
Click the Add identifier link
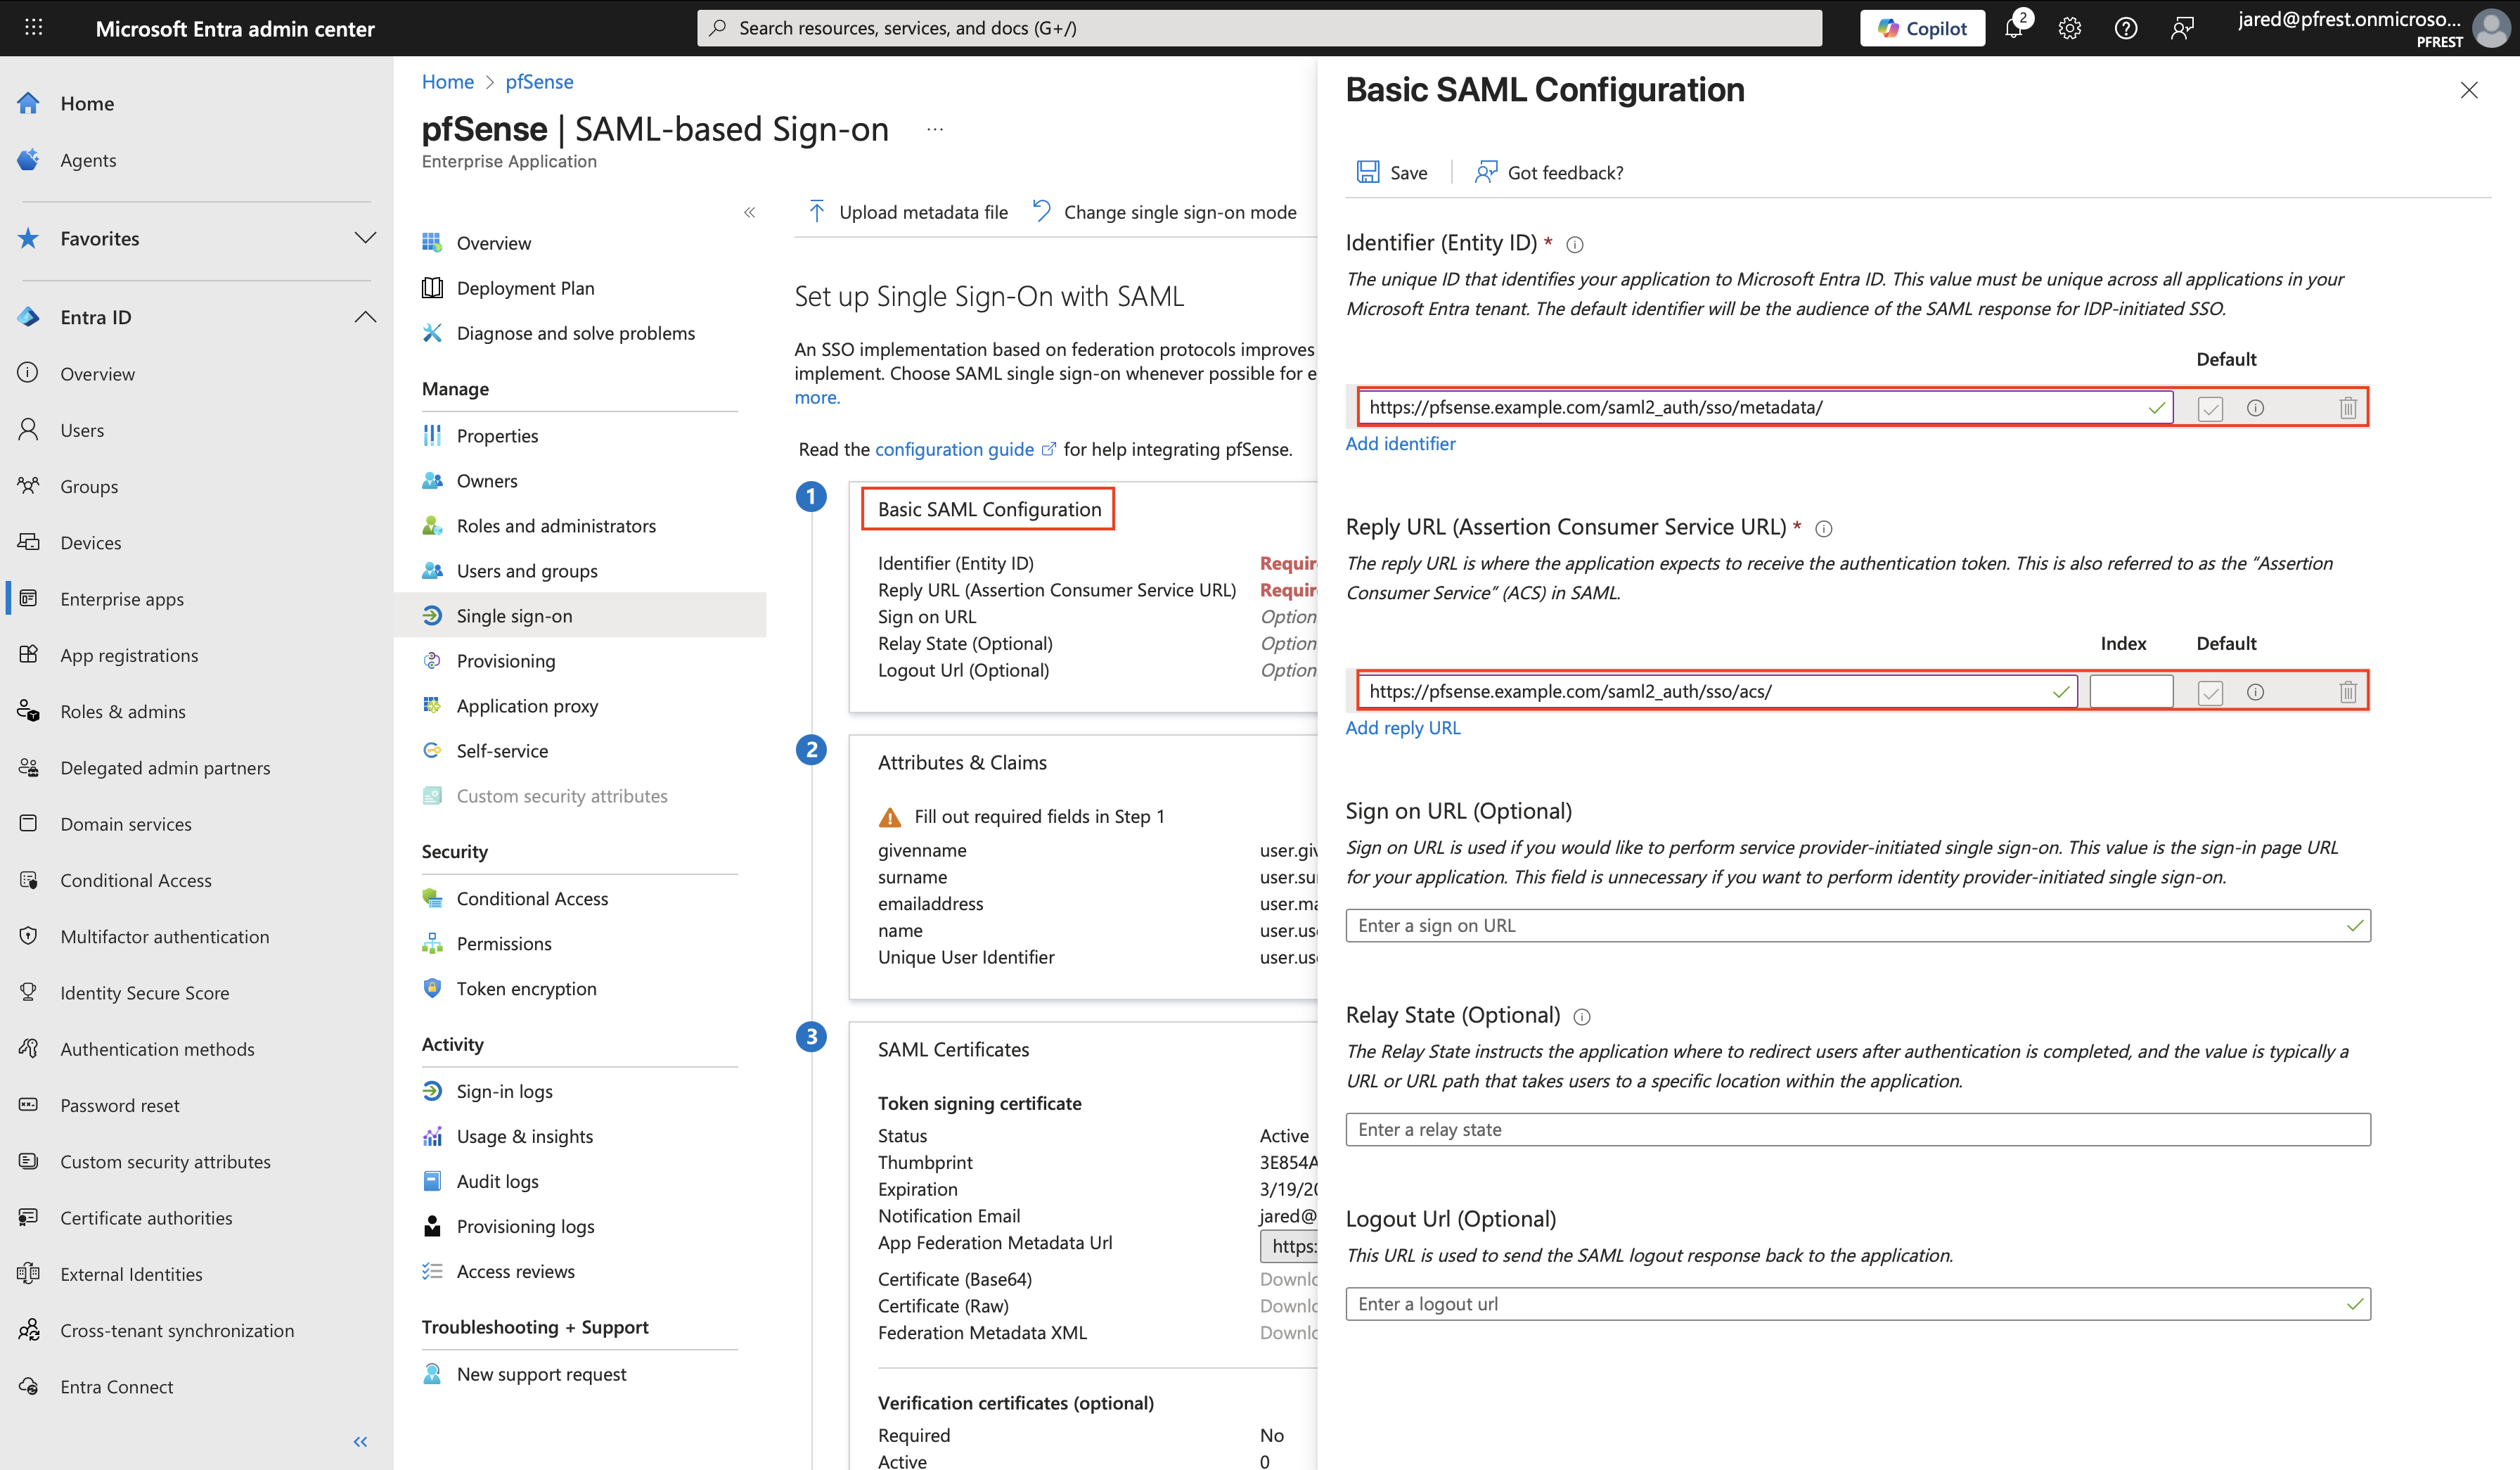pos(1400,443)
